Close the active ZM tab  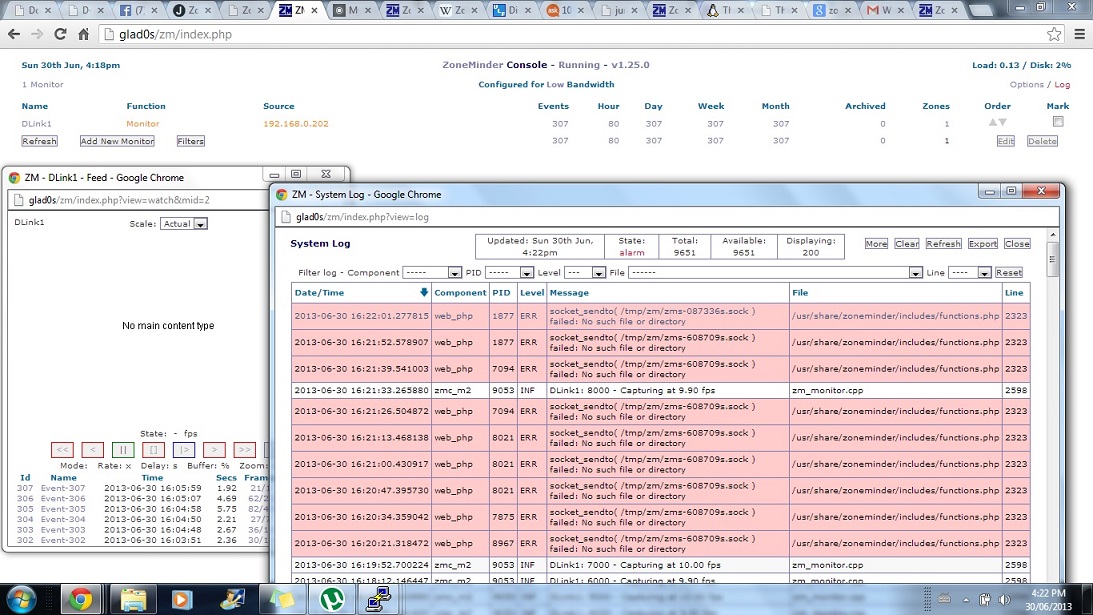pyautogui.click(x=314, y=10)
